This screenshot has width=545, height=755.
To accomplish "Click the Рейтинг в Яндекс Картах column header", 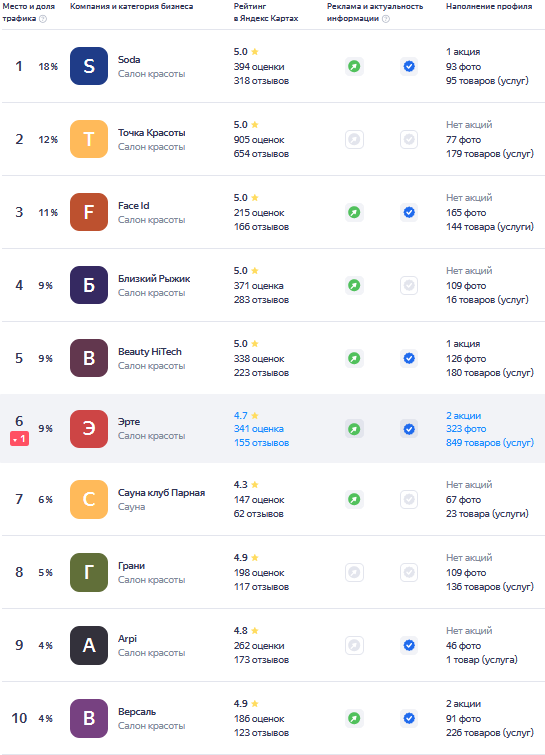I will point(266,13).
